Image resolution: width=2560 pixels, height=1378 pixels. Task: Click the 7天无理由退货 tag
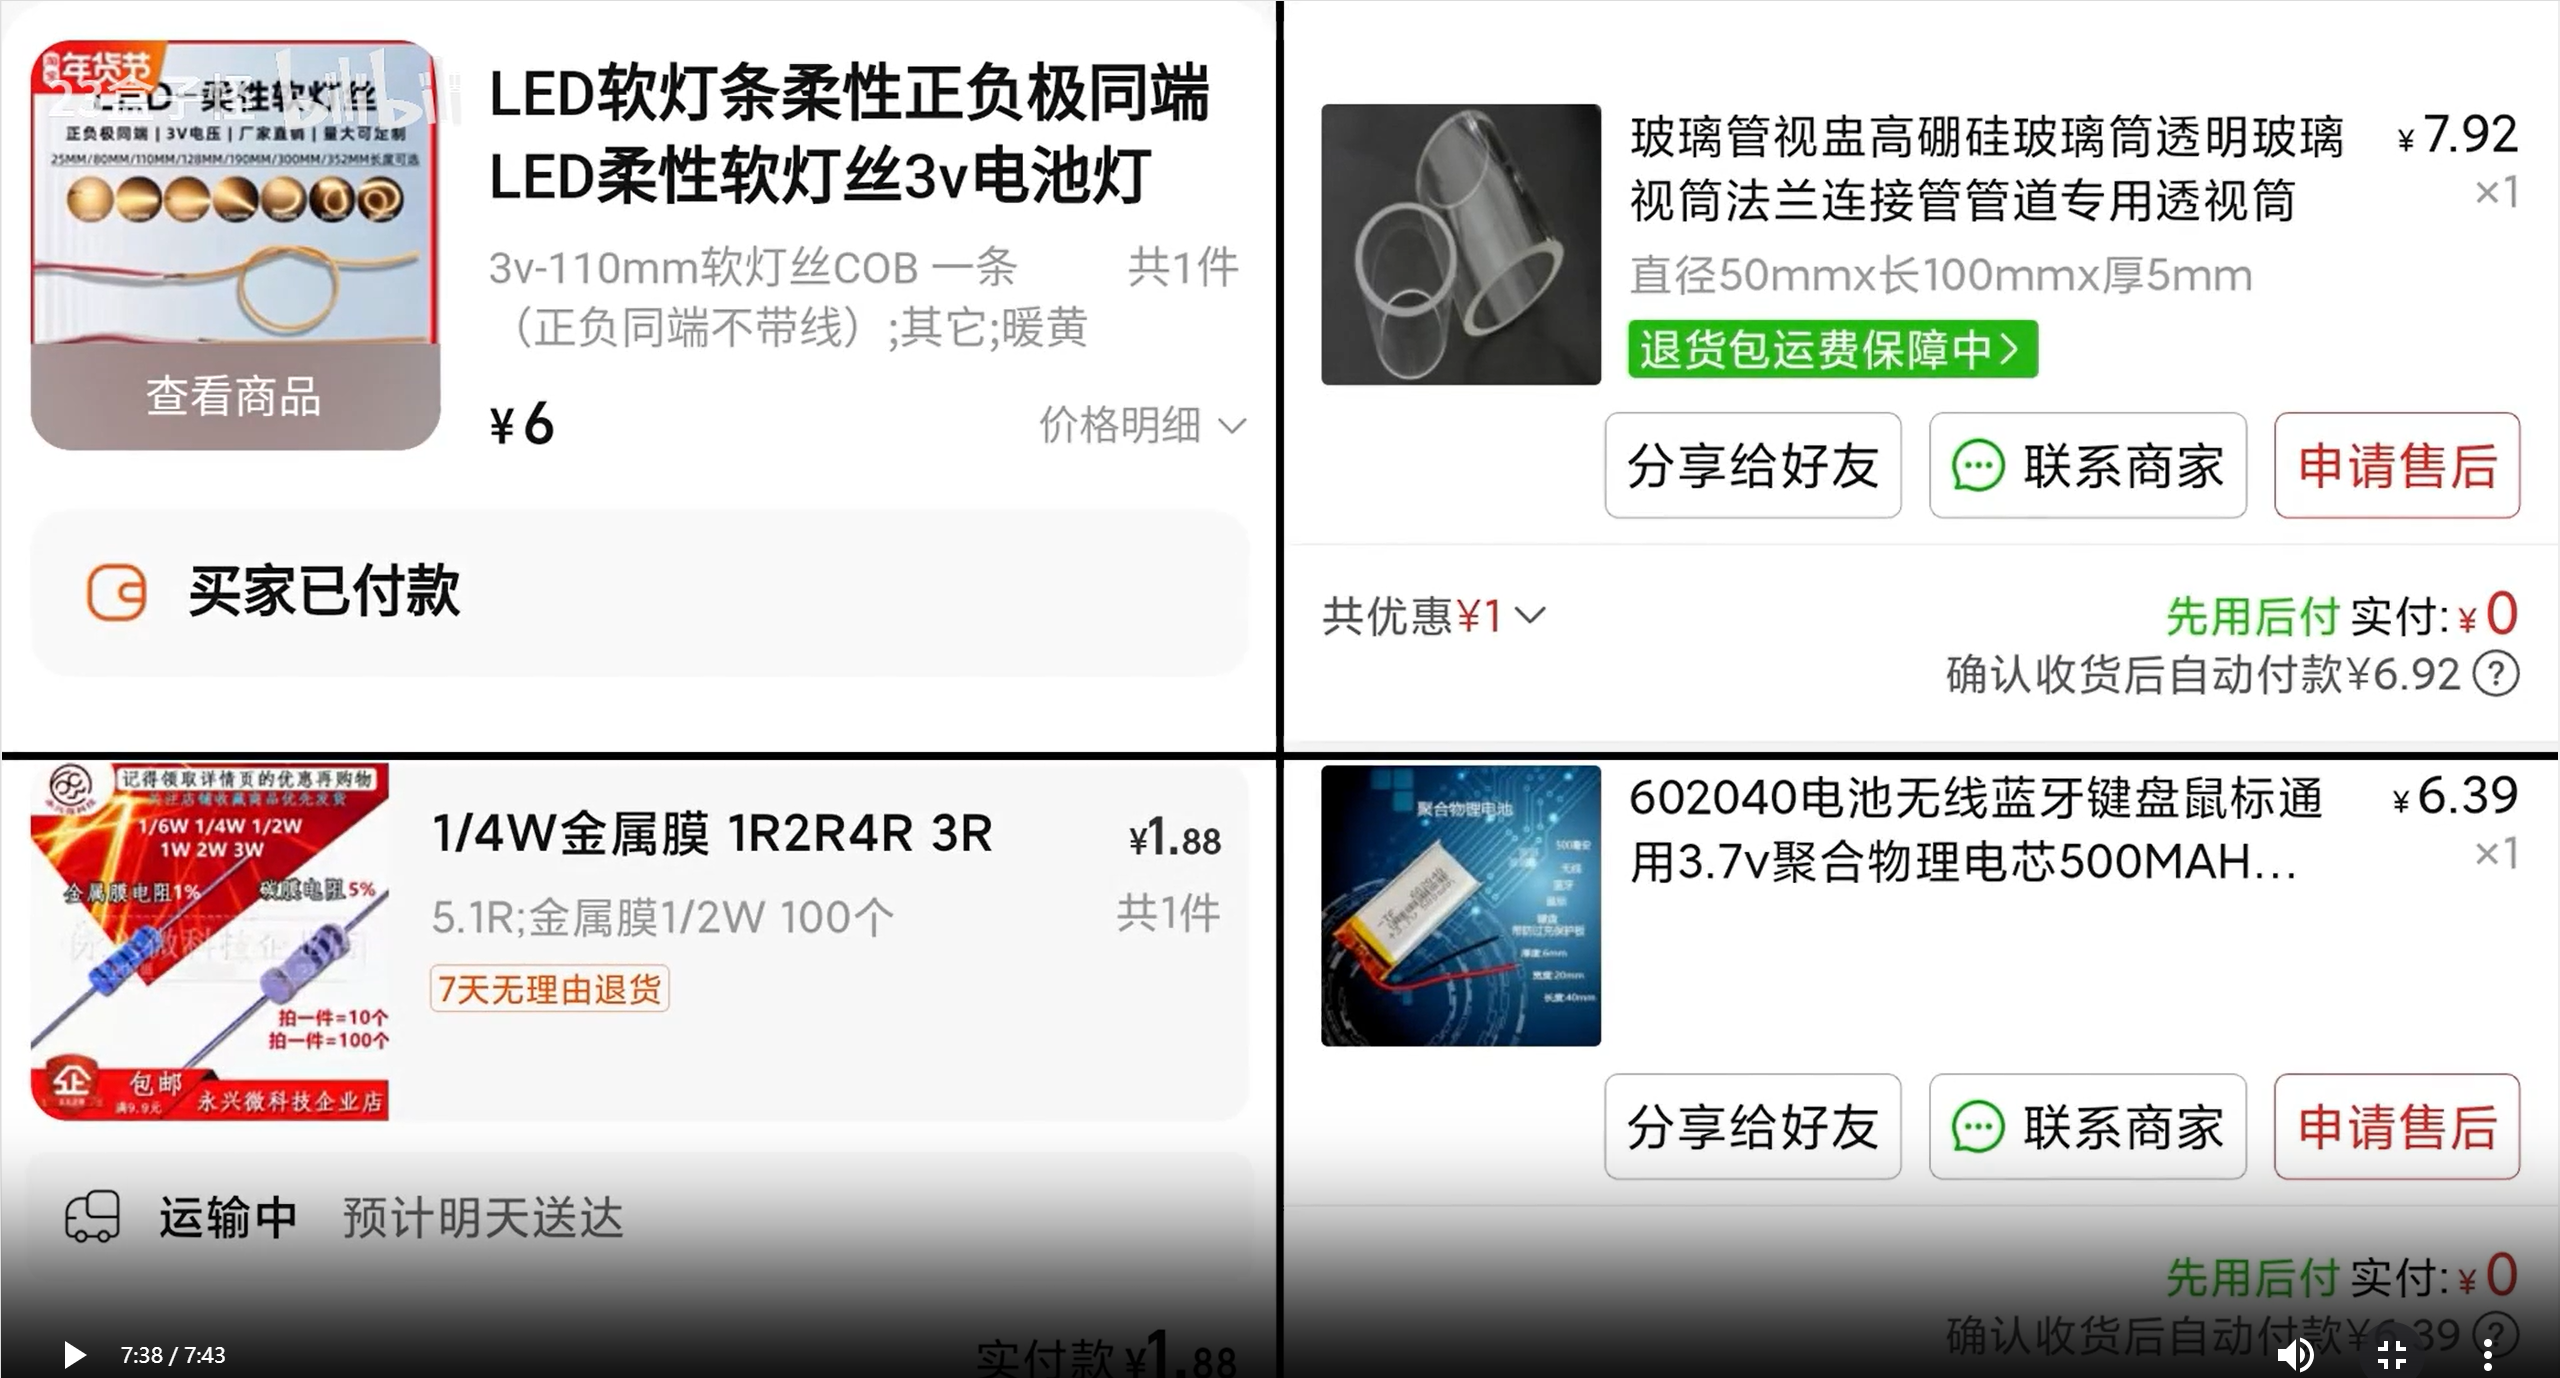pos(550,989)
